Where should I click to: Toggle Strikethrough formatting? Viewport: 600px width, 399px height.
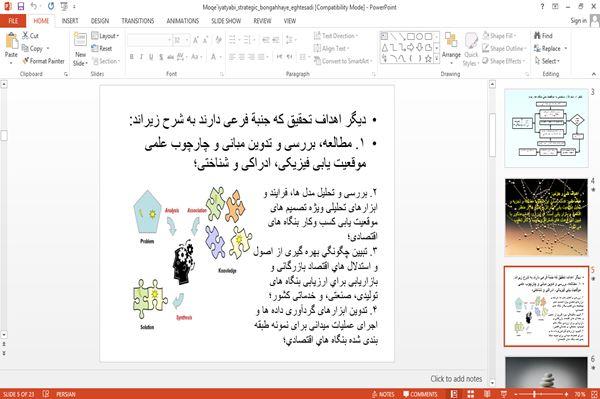[171, 57]
